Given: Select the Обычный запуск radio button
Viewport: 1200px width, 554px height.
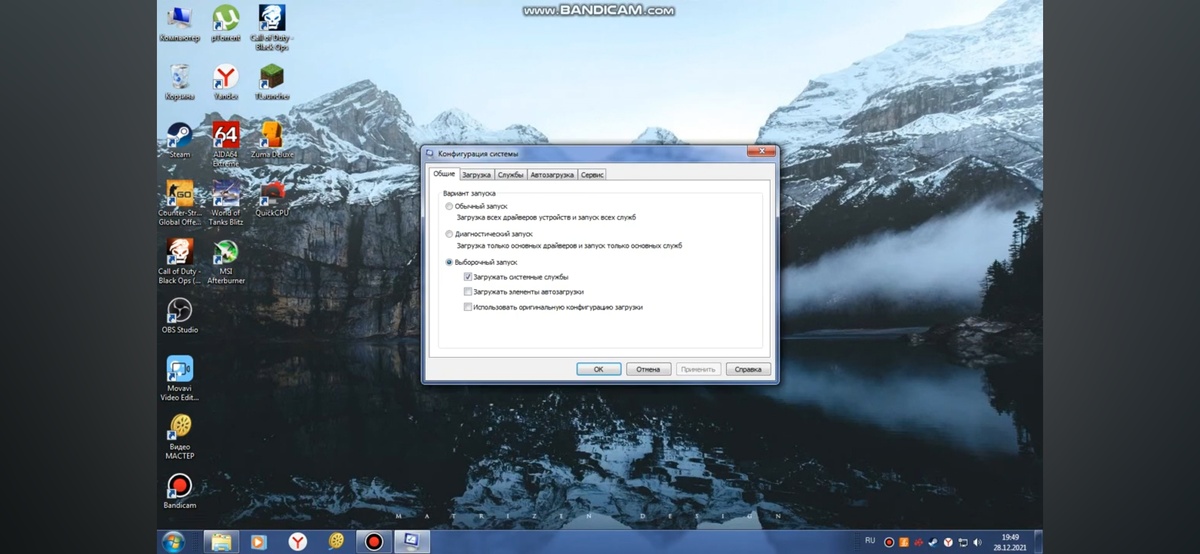Looking at the screenshot, I should 449,205.
